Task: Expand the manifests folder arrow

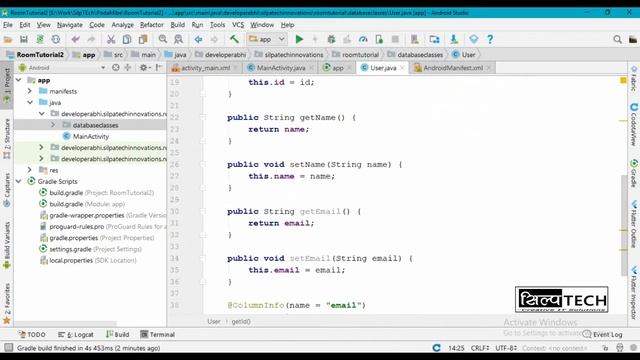Action: [x=30, y=91]
